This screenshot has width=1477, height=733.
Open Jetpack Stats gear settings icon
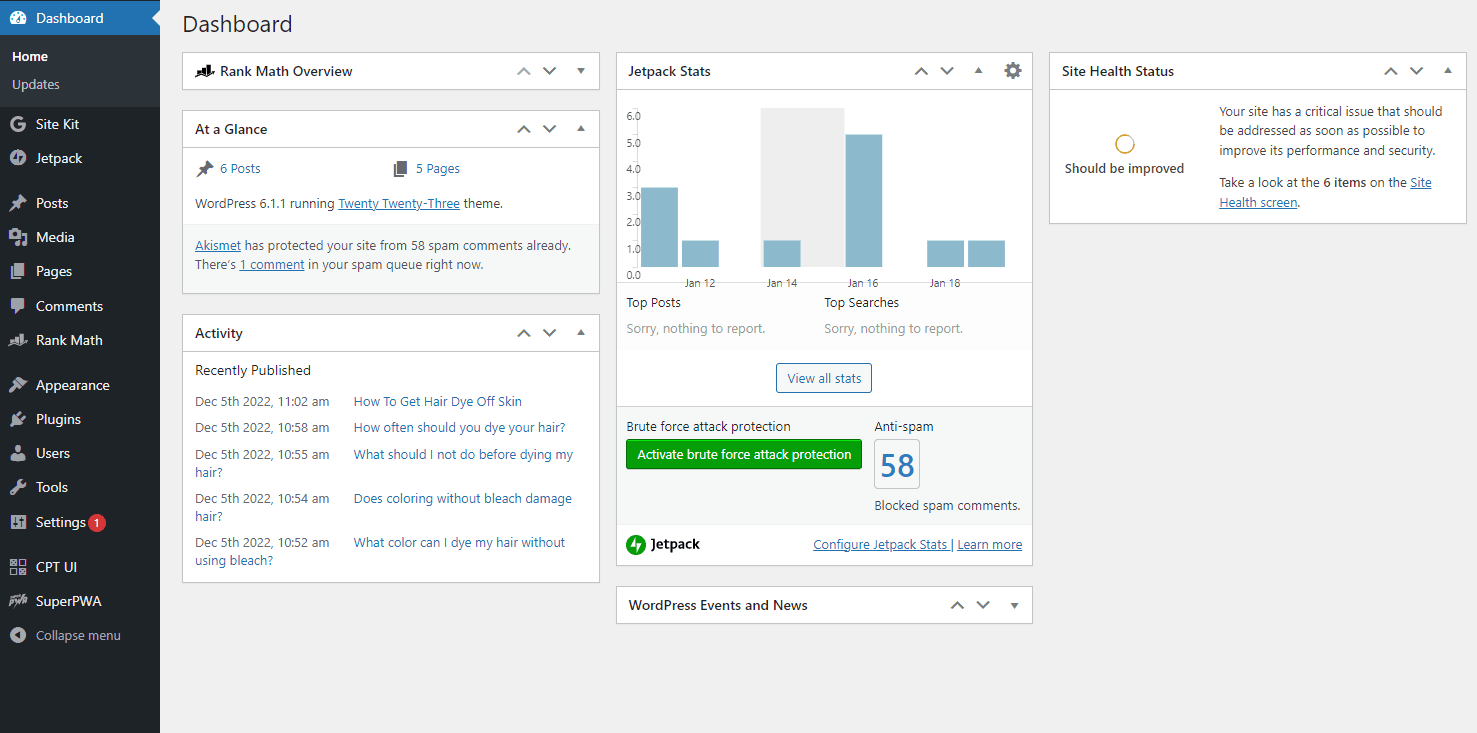(x=1013, y=71)
